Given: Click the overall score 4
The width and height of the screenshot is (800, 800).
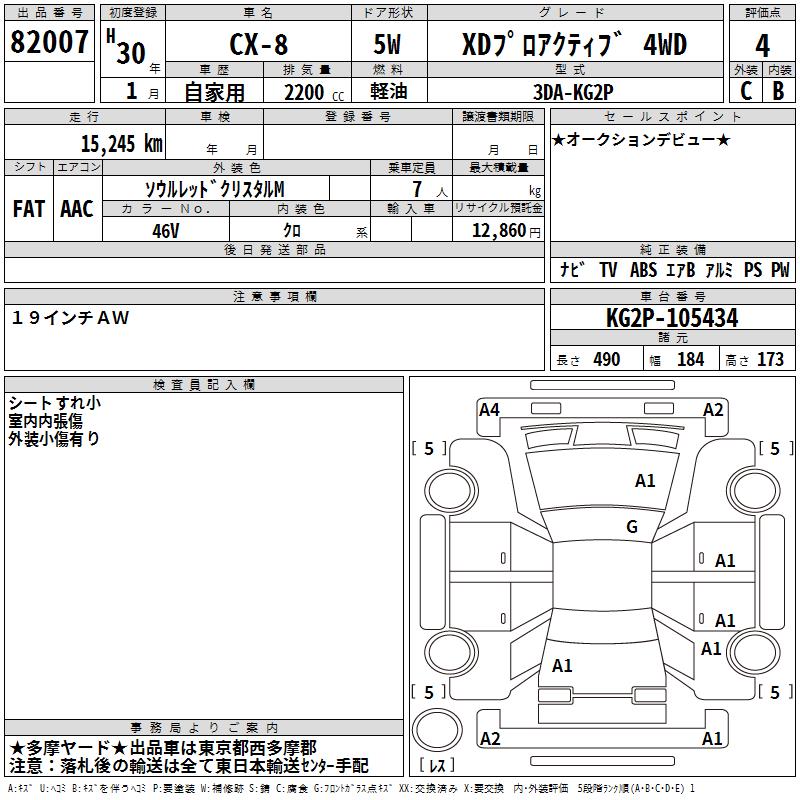Looking at the screenshot, I should click(762, 46).
